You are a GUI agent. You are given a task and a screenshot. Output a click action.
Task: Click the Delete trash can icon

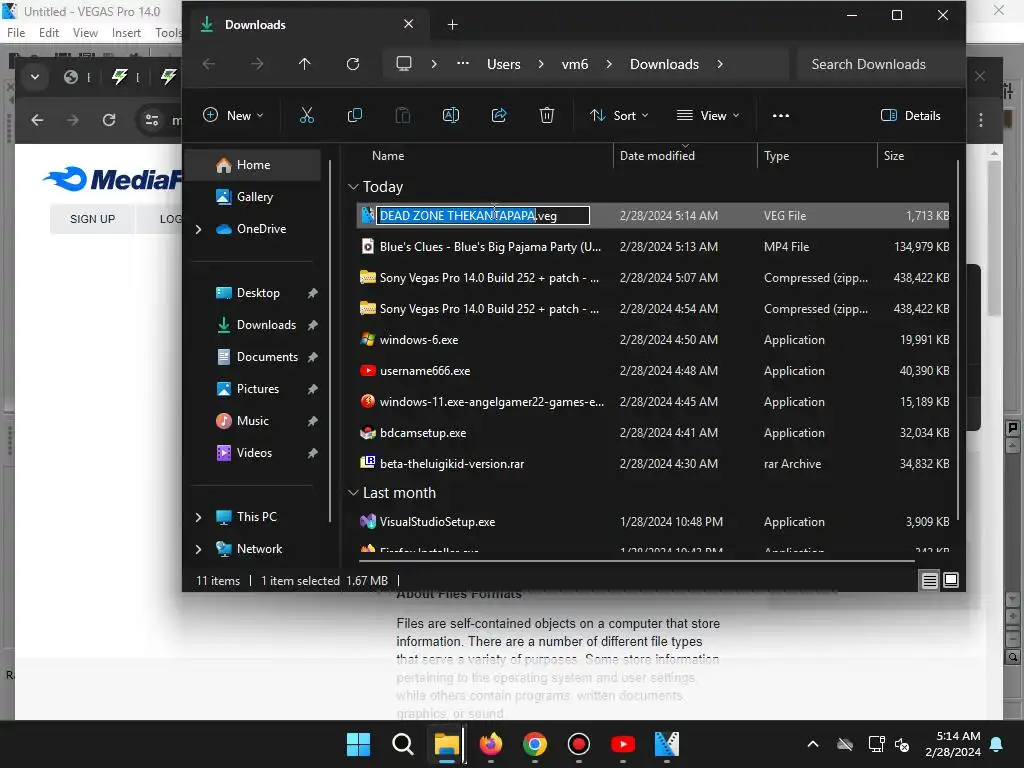(x=547, y=116)
